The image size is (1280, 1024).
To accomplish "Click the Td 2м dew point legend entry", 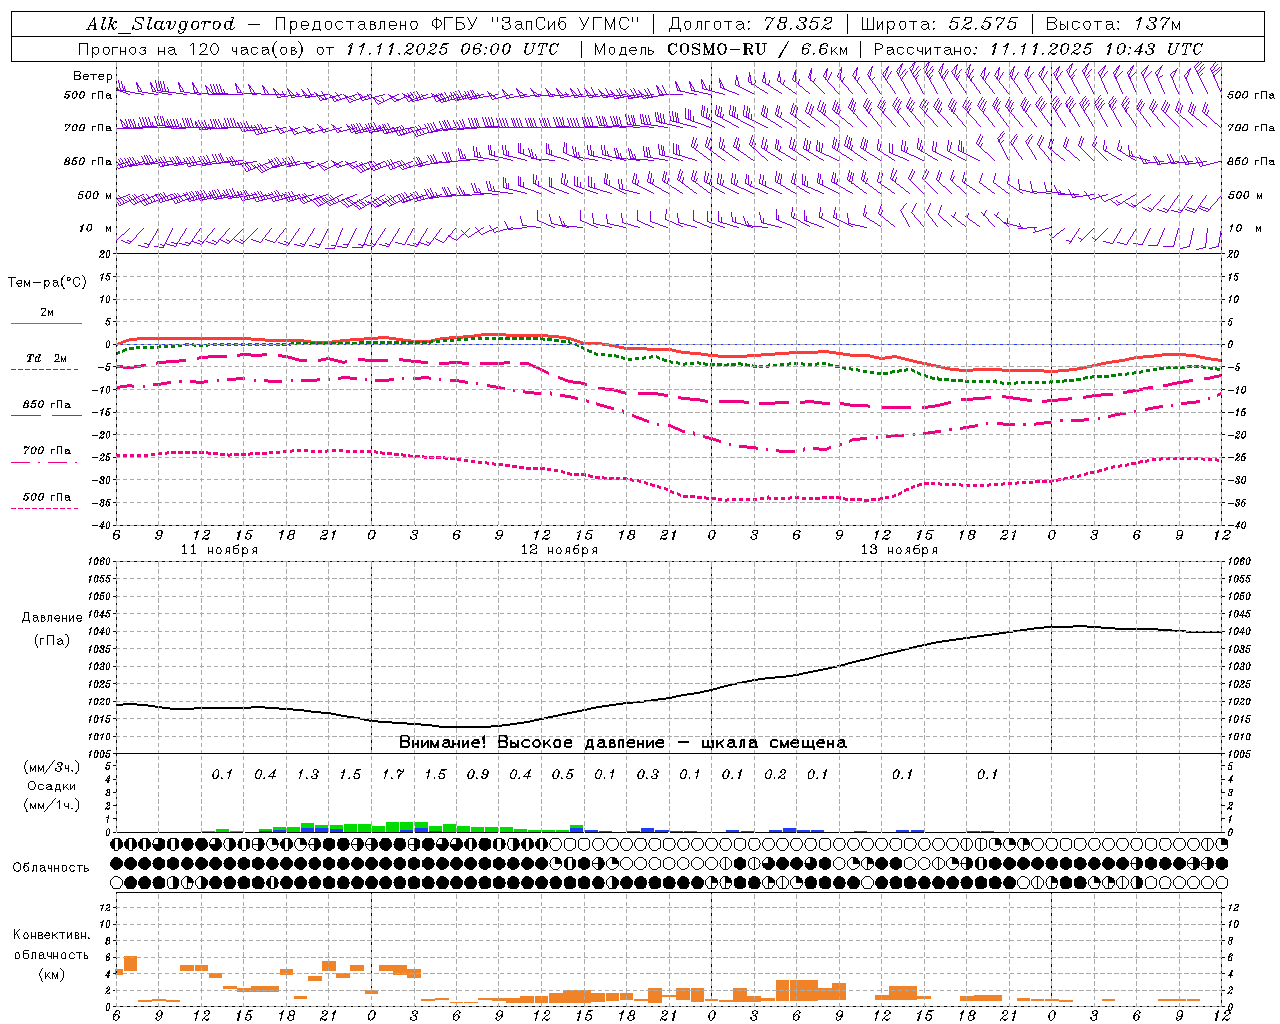I will (46, 359).
